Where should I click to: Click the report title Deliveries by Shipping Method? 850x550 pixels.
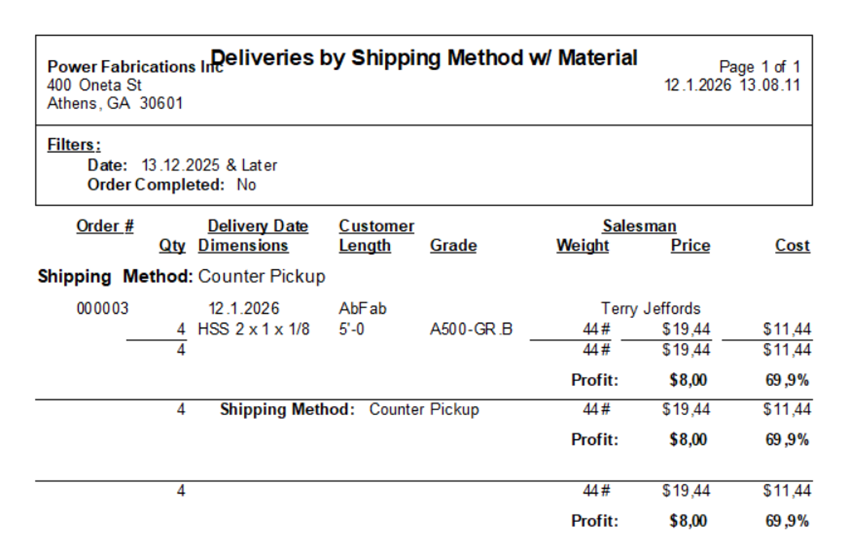[423, 57]
